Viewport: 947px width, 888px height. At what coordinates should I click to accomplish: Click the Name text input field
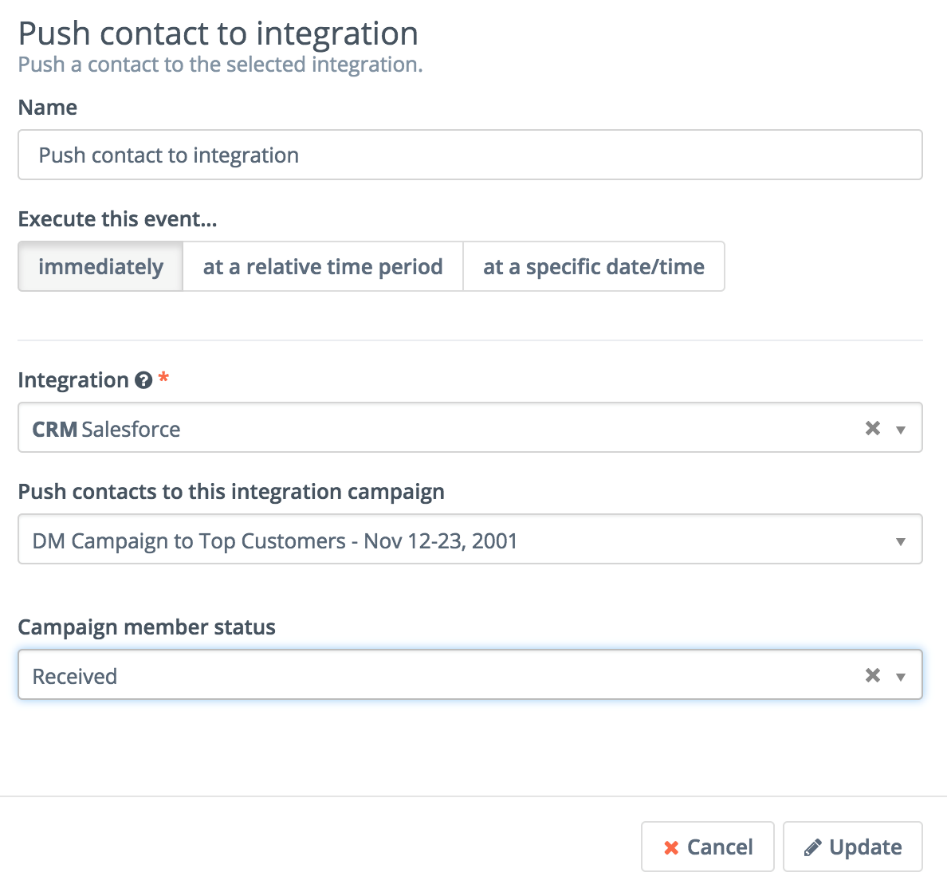click(x=470, y=155)
